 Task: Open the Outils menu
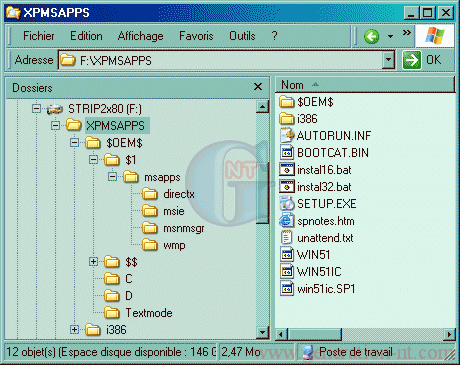pos(242,36)
